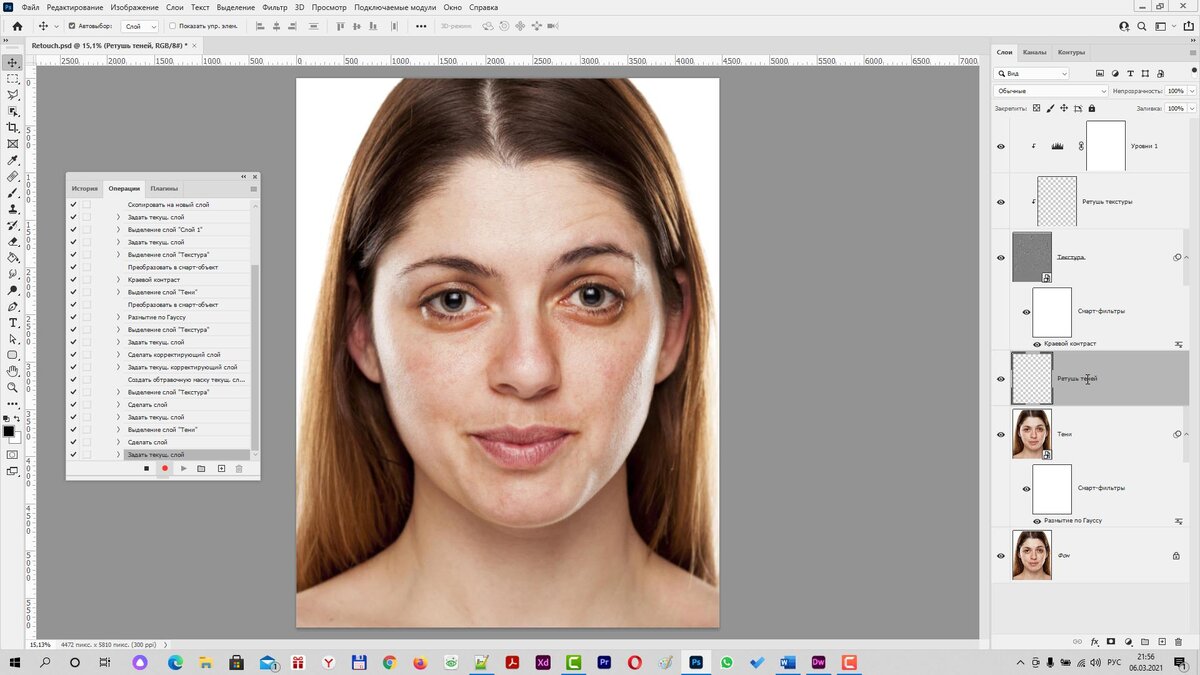Open the blend mode dropdown Обычные
The width and height of the screenshot is (1200, 675).
1051,91
